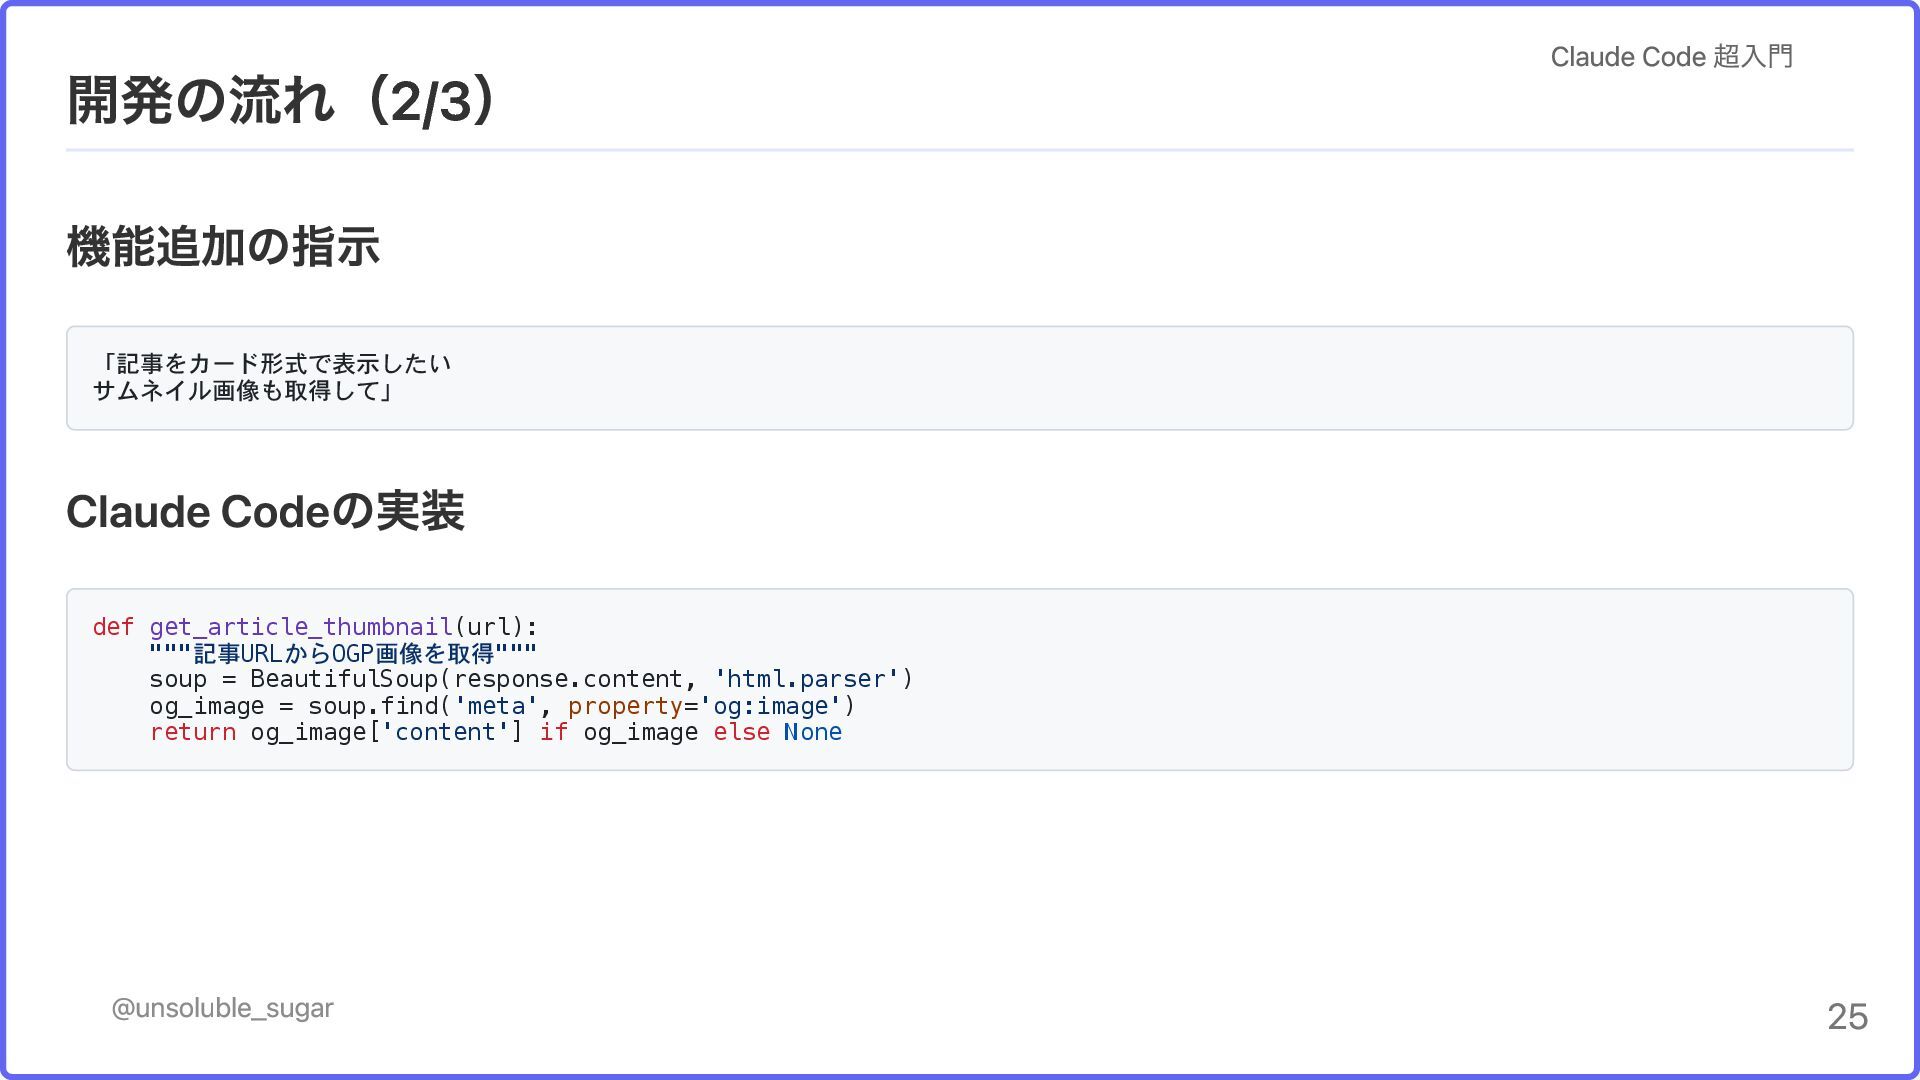The height and width of the screenshot is (1080, 1920).
Task: Click the @unsoluble_sugar footer handle
Action: click(x=222, y=1008)
